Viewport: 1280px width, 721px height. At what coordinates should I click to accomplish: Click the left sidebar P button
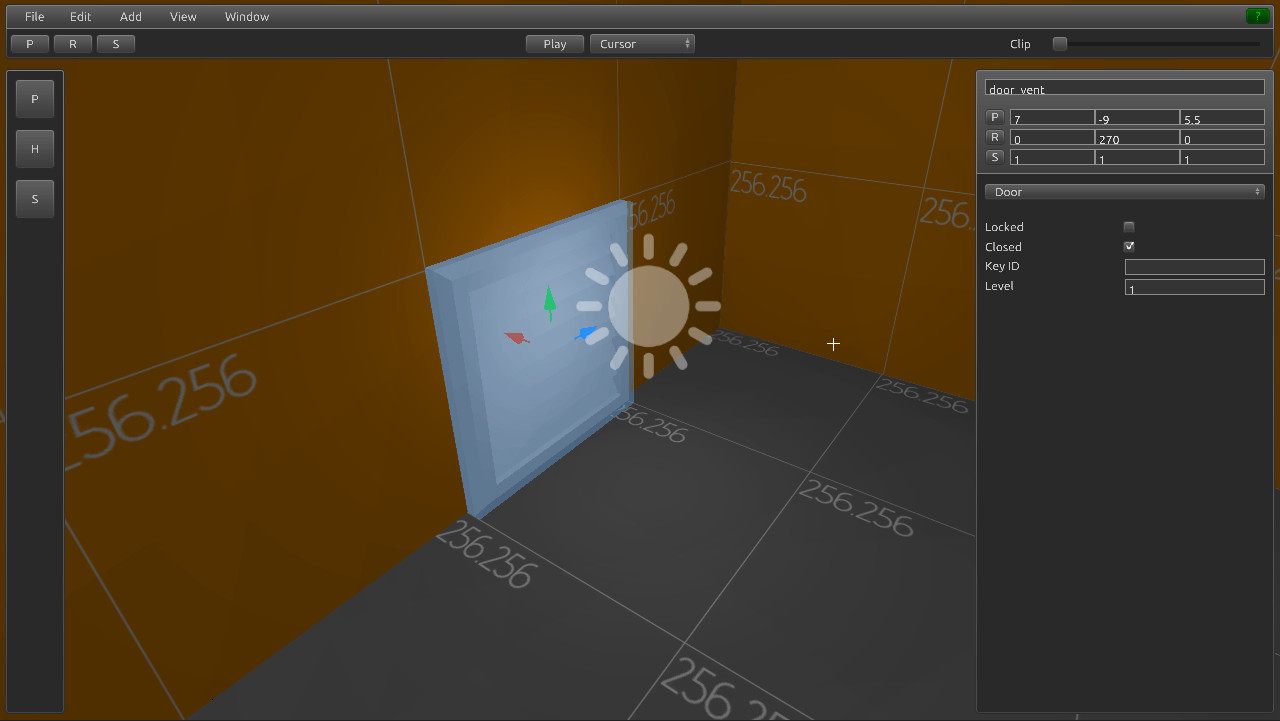[35, 99]
